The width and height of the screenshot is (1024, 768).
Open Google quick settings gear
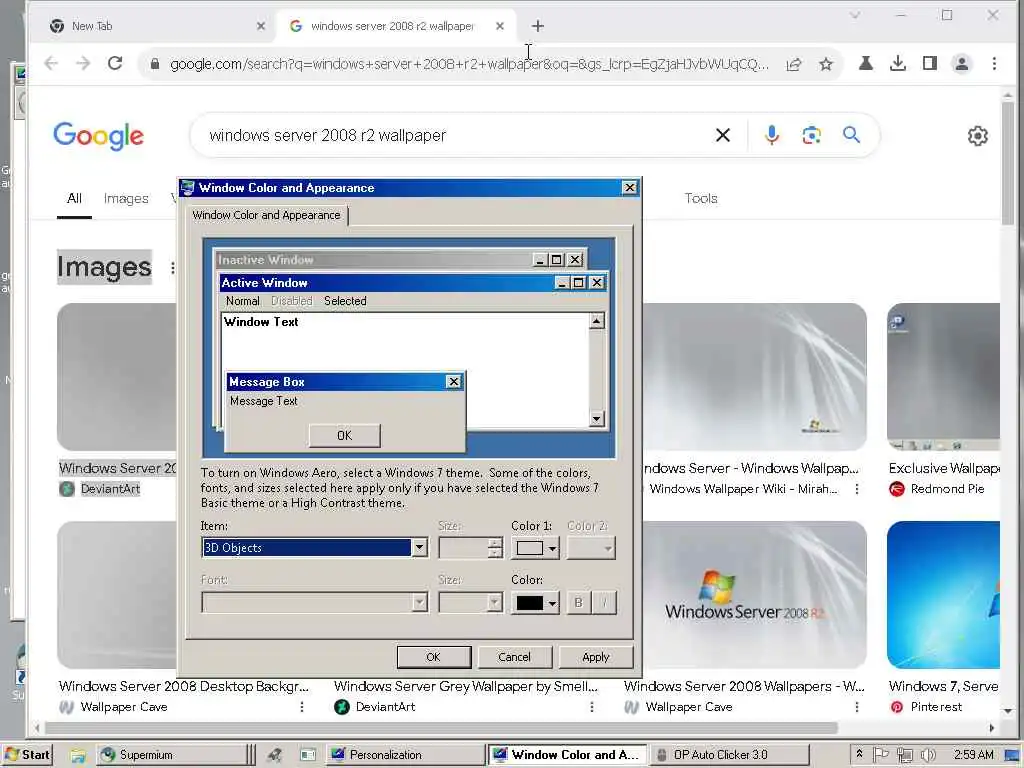[x=978, y=136]
